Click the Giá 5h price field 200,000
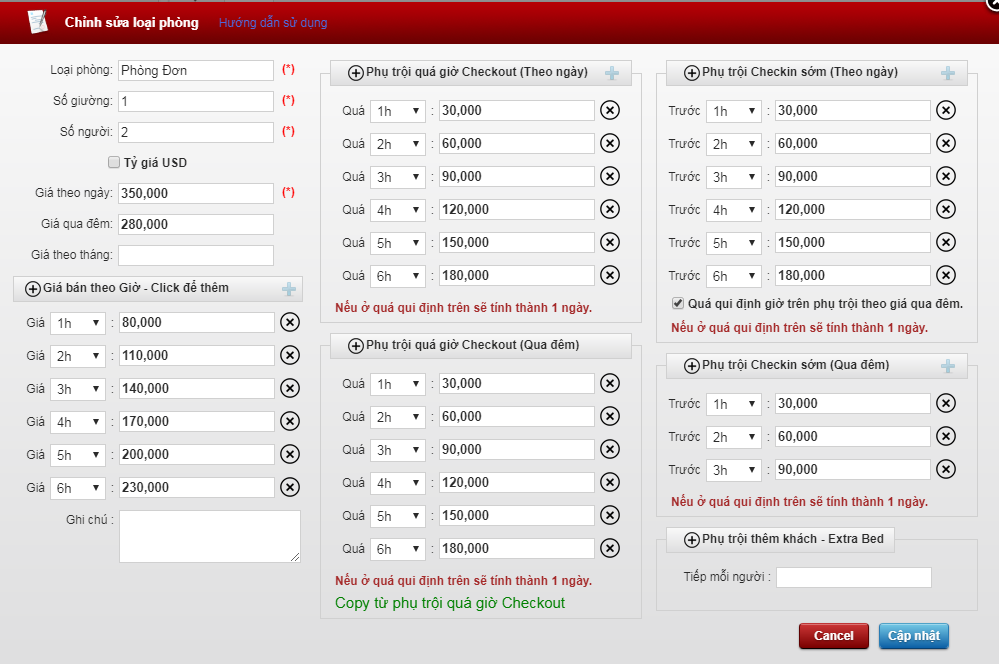This screenshot has width=999, height=664. coord(197,454)
